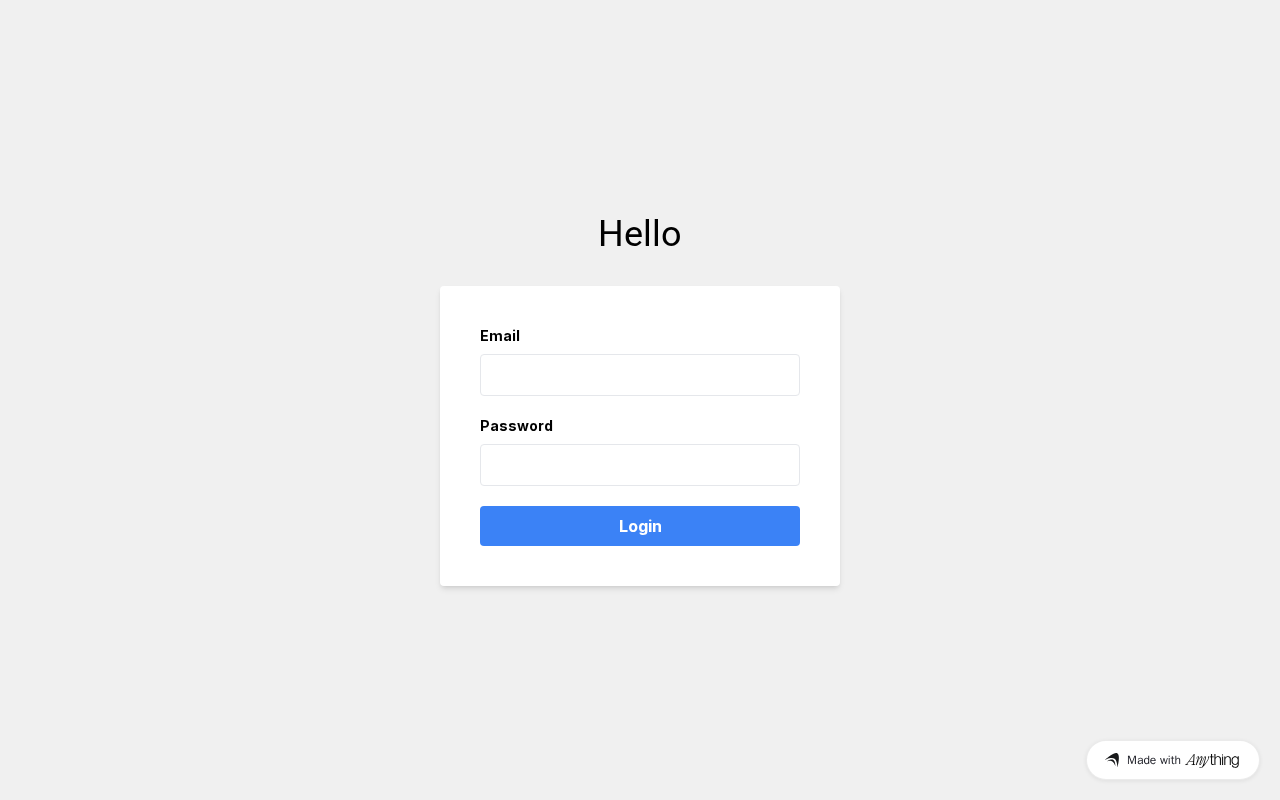Focus the Email input field

[x=640, y=375]
